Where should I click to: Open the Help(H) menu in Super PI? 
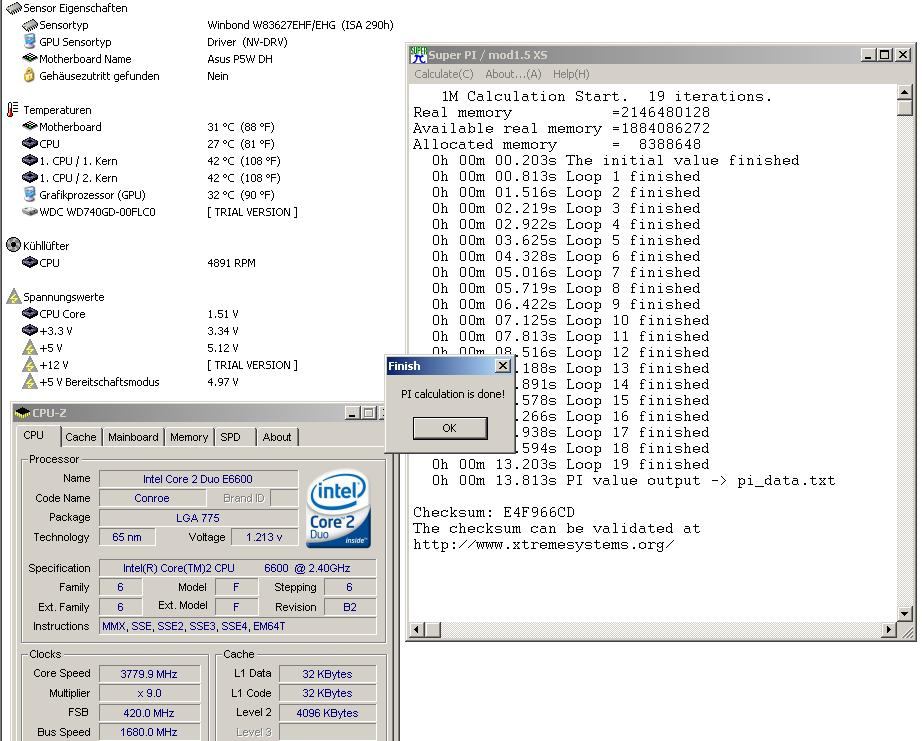tap(571, 74)
